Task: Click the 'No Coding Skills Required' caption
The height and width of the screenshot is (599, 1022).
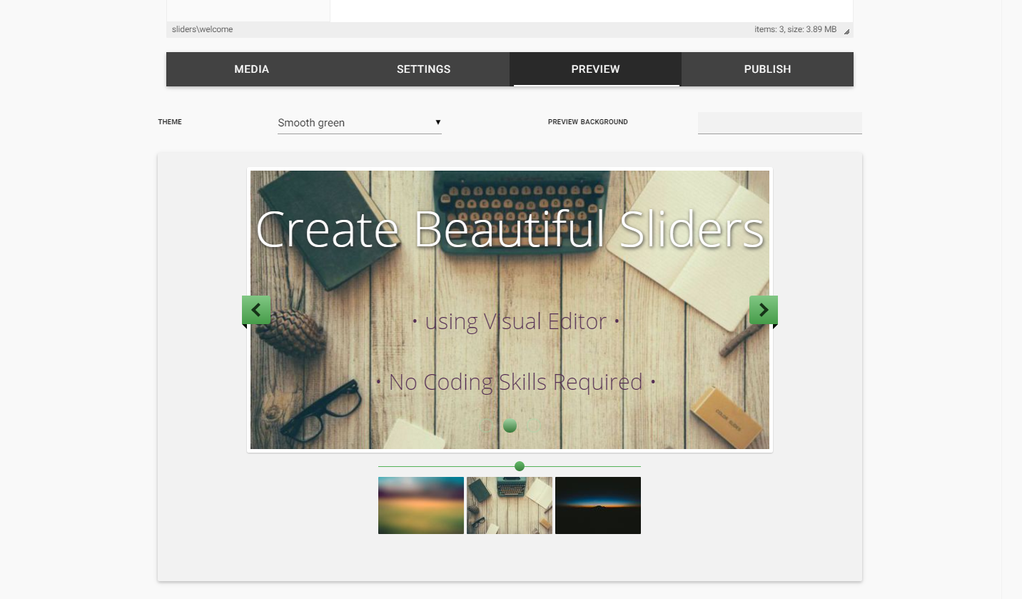Action: tap(516, 382)
